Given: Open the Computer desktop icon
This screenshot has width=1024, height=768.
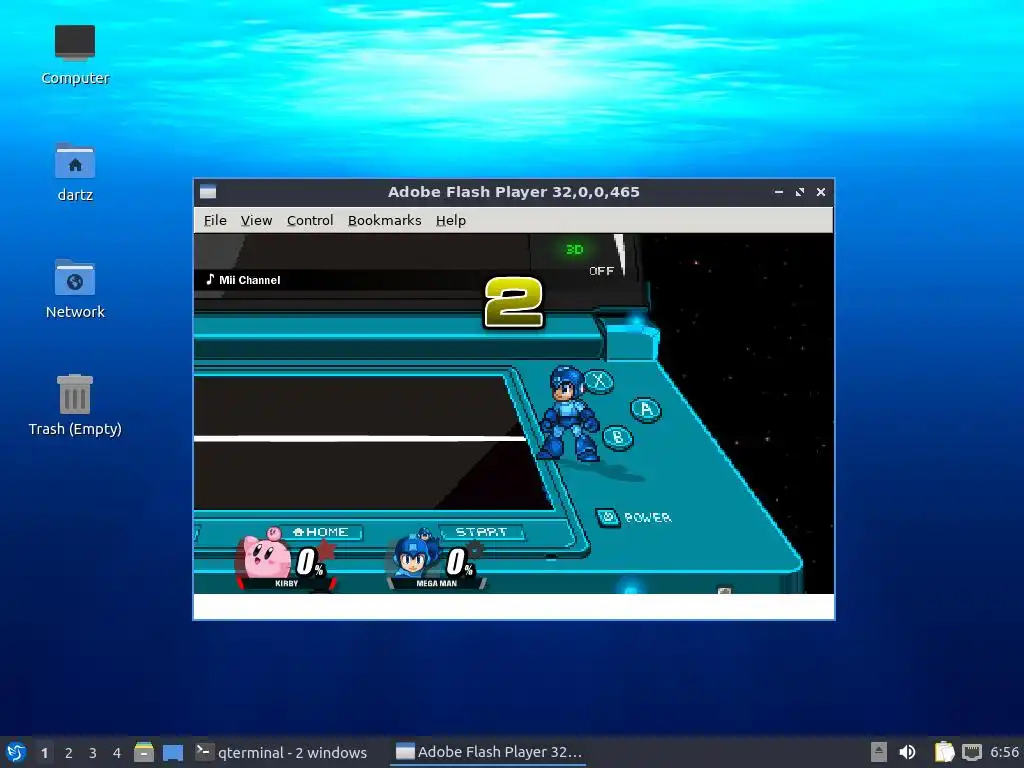Looking at the screenshot, I should 75,55.
